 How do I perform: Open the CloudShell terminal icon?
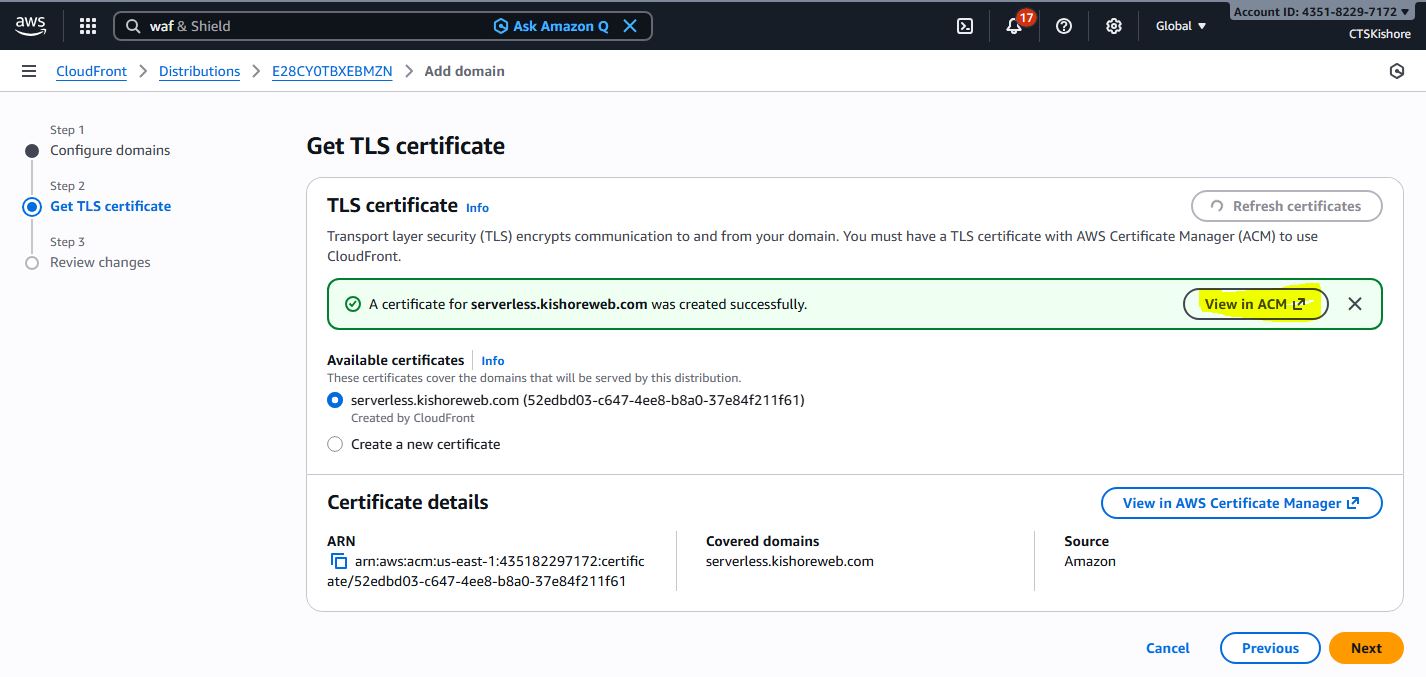(965, 26)
